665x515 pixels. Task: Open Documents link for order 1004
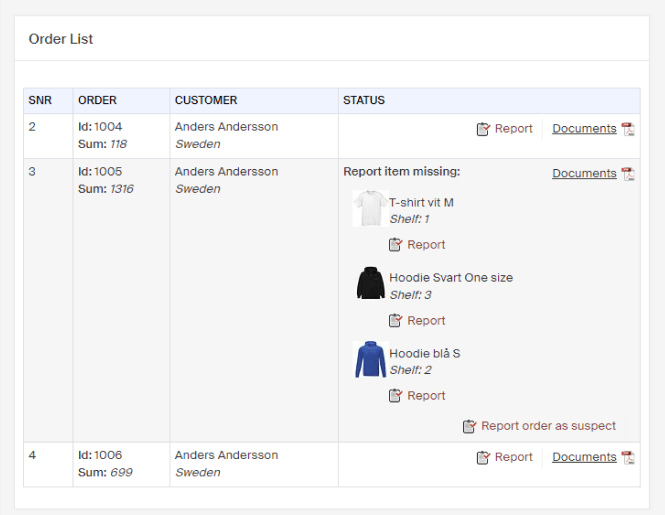click(x=584, y=129)
